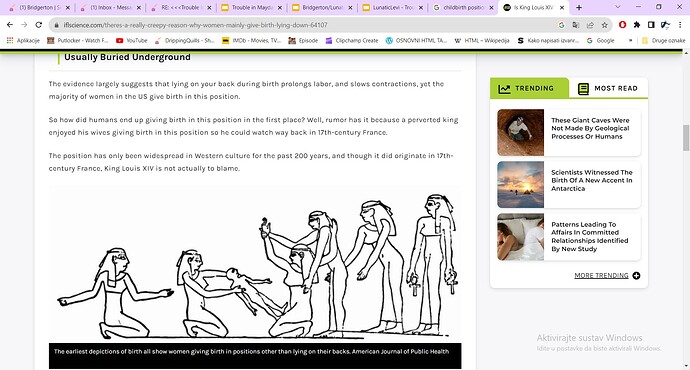Viewport: 690px width, 370px height.
Task: Reload the current page
Action: 39,25
